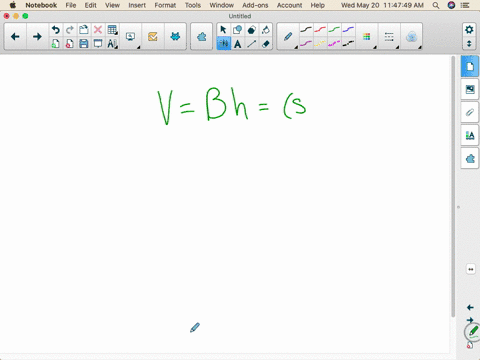This screenshot has width=480, height=360.
Task: Move toolbar with the up-down arrow button
Action: [469, 44]
